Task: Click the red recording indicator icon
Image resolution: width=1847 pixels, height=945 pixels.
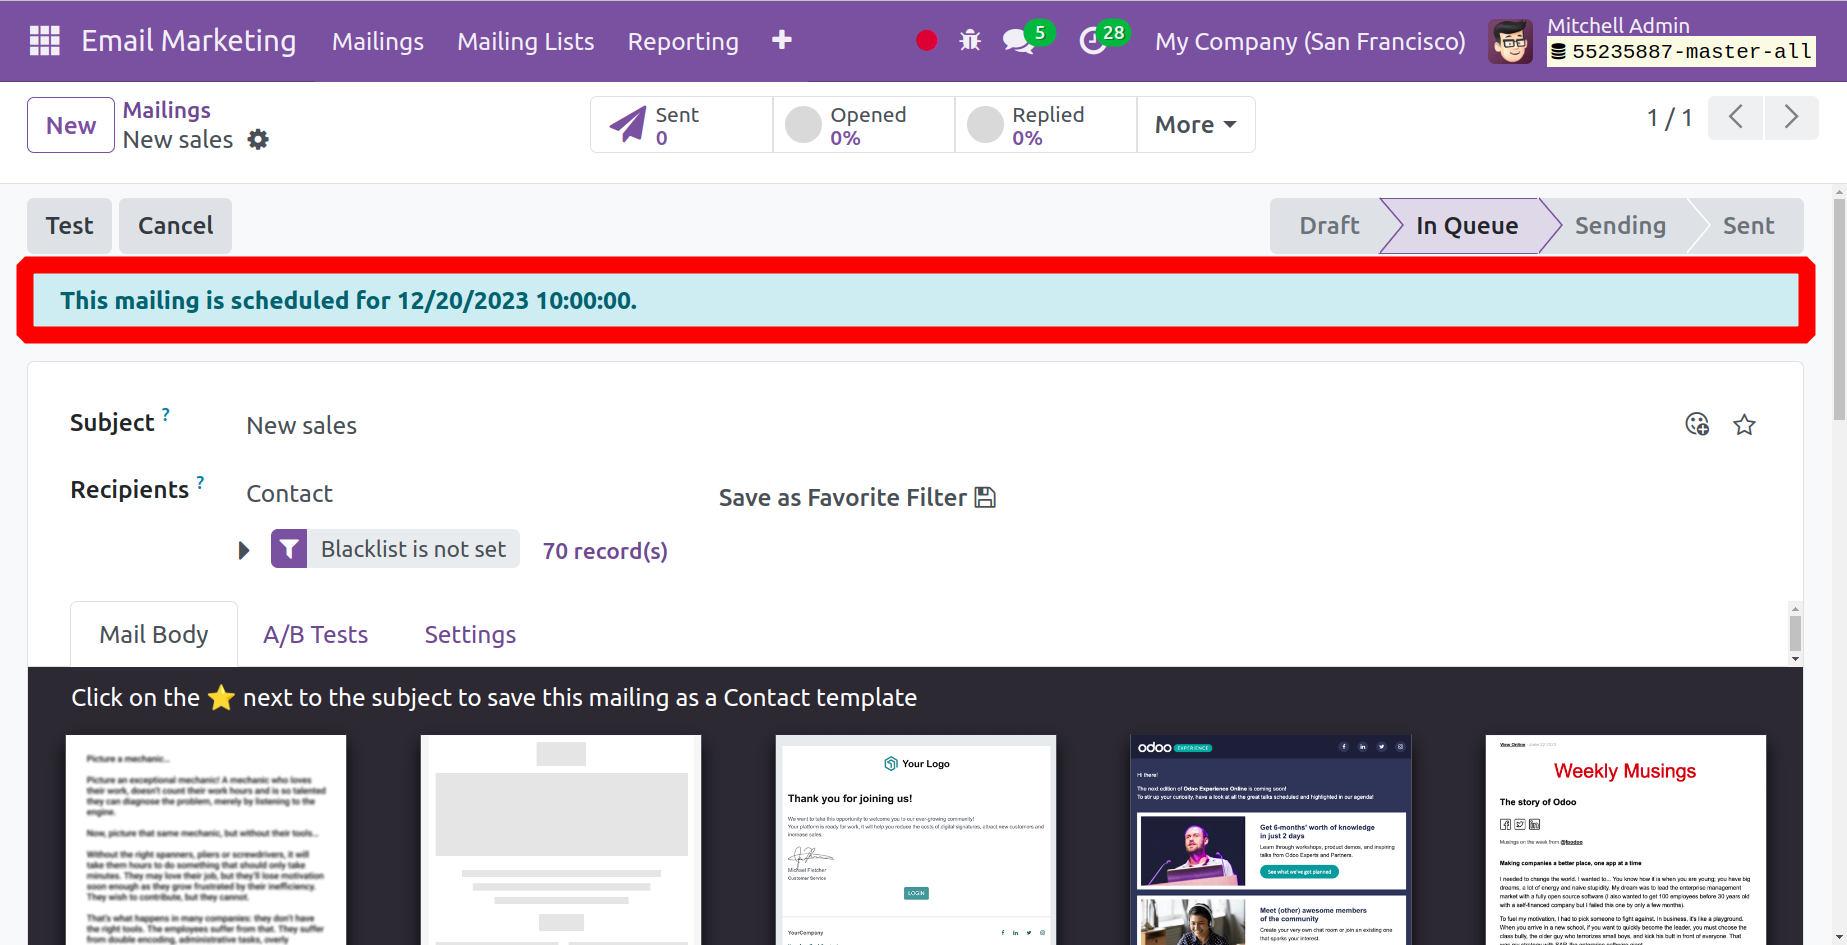Action: (926, 41)
